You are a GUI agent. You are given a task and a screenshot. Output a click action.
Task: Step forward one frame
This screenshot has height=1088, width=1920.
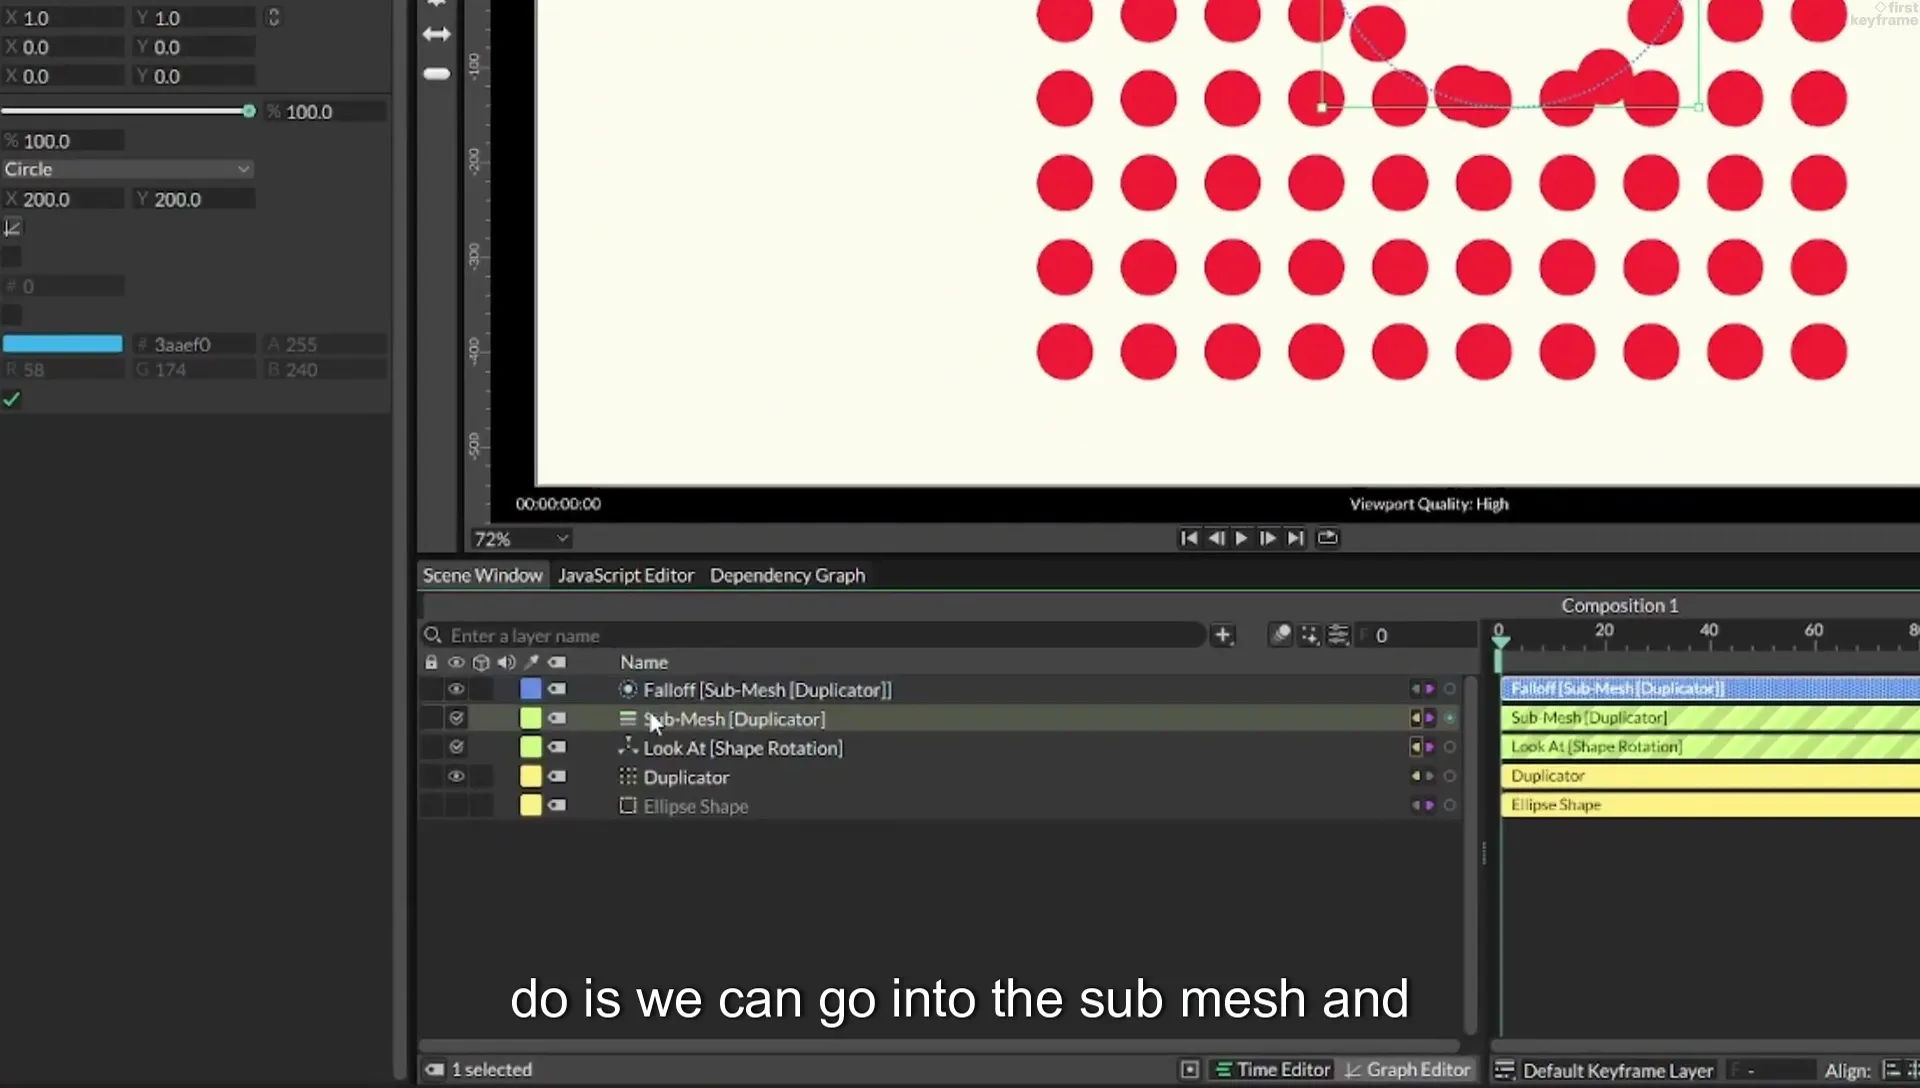click(x=1268, y=538)
